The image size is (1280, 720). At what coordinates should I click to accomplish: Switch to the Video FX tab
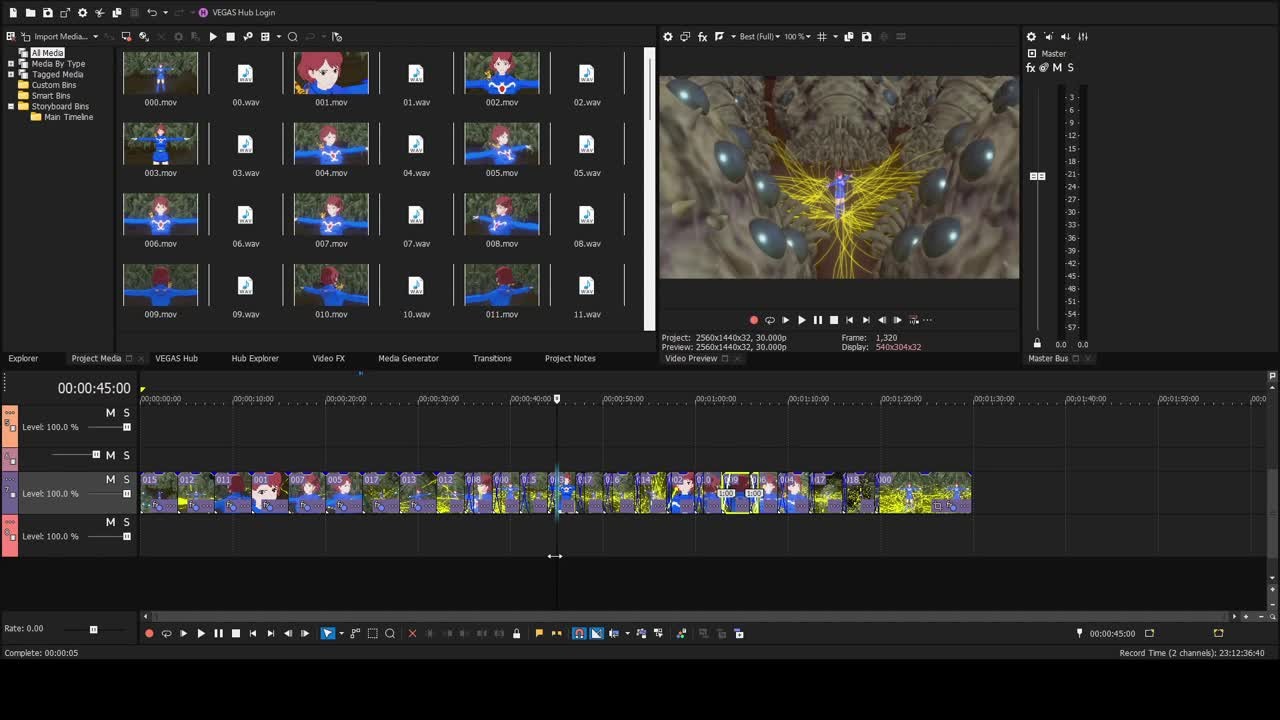[328, 358]
